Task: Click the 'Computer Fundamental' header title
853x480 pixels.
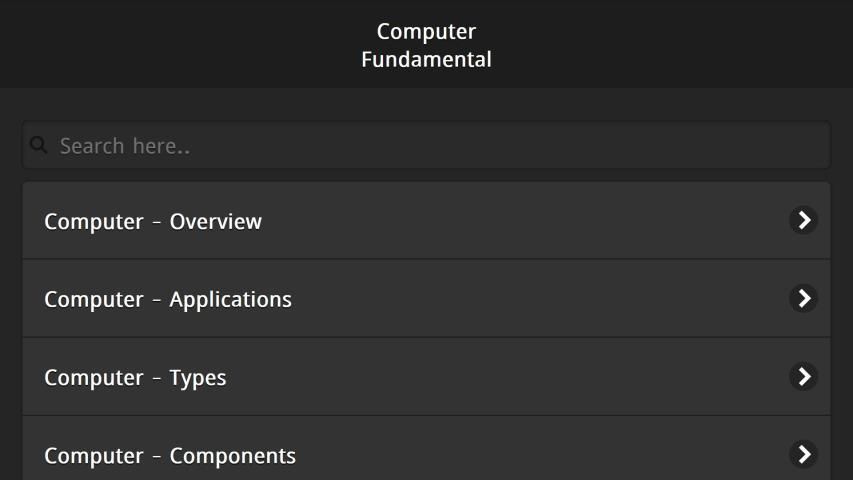Action: point(426,45)
